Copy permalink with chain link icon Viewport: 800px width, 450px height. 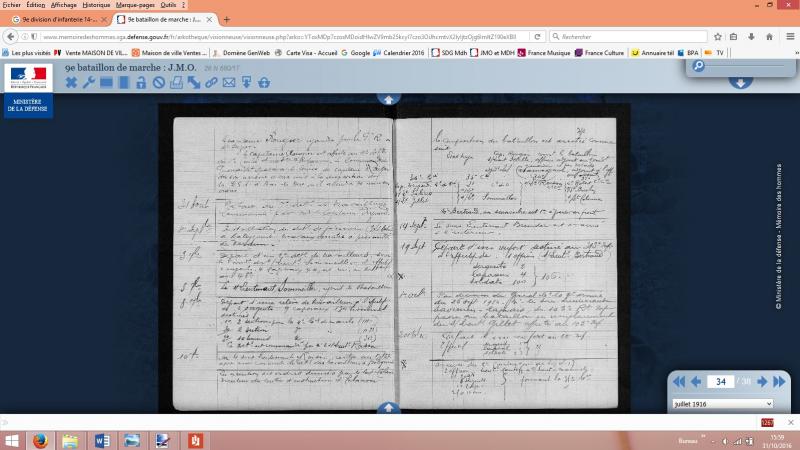(211, 83)
